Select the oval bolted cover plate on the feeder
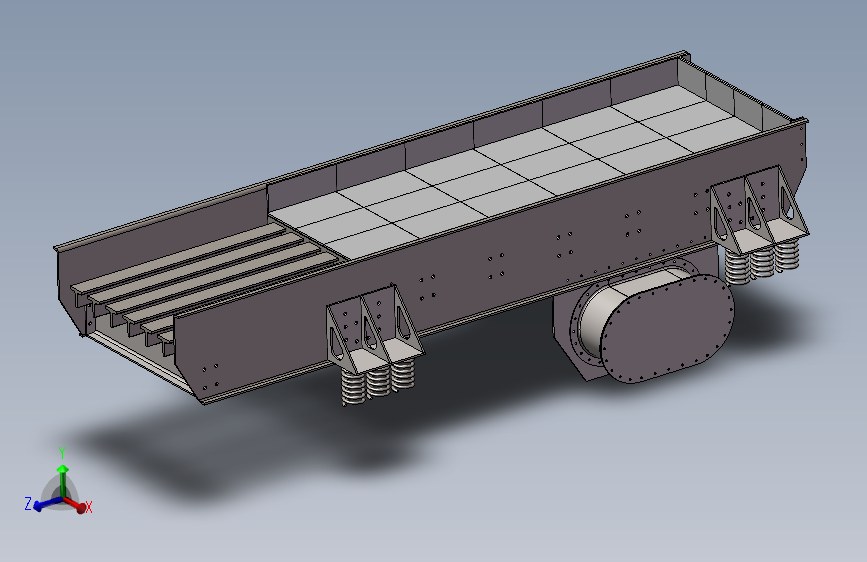 (x=667, y=327)
